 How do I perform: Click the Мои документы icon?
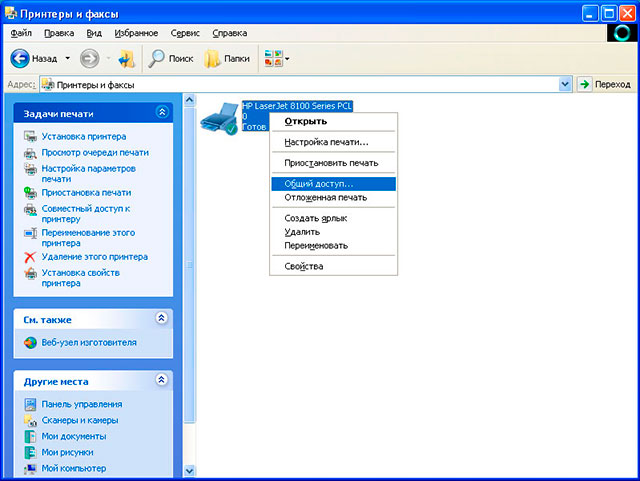[30, 436]
